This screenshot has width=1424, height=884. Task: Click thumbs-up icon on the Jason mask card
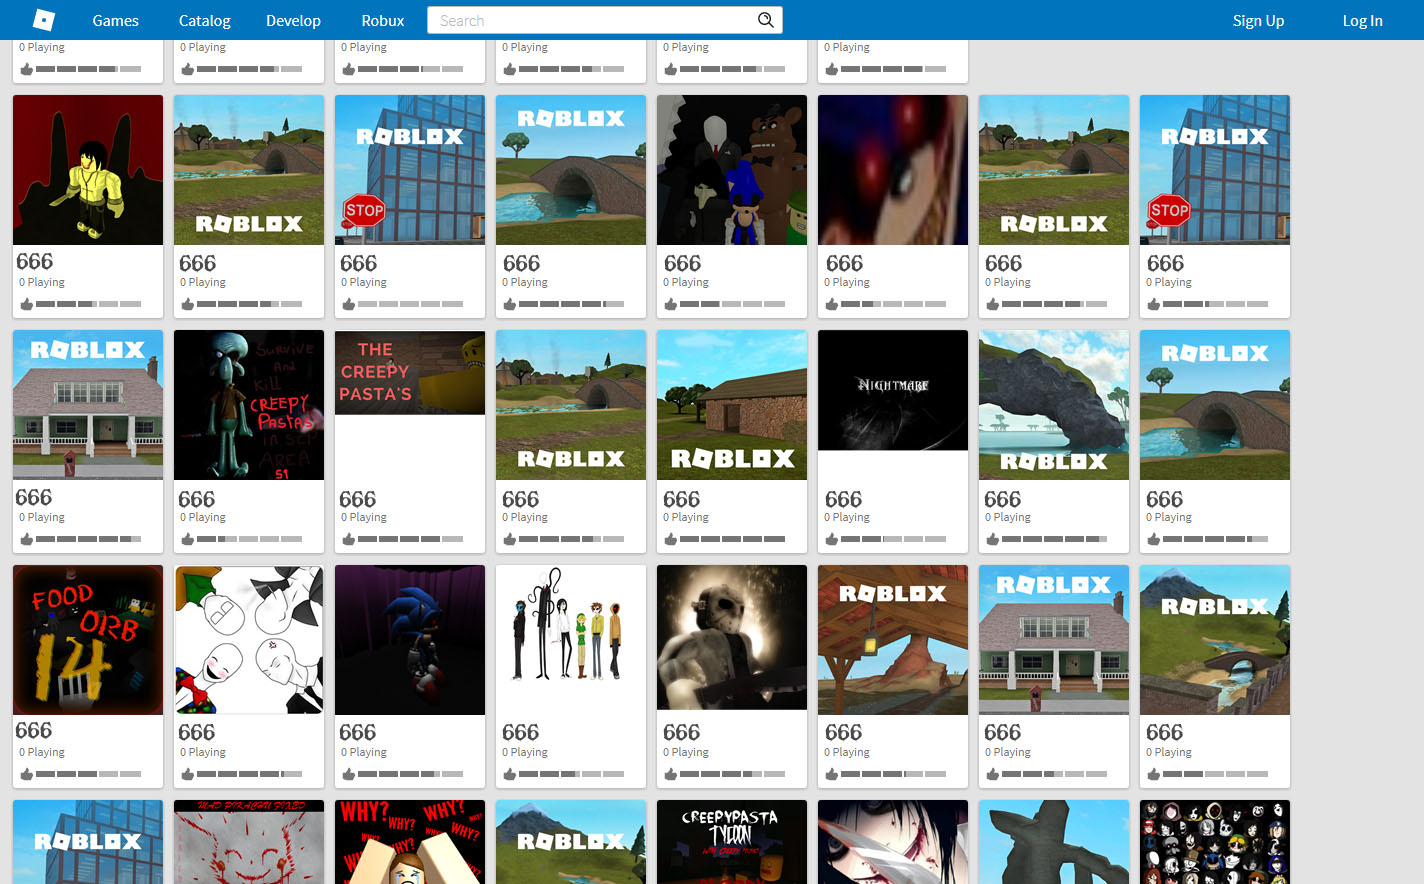coord(670,774)
